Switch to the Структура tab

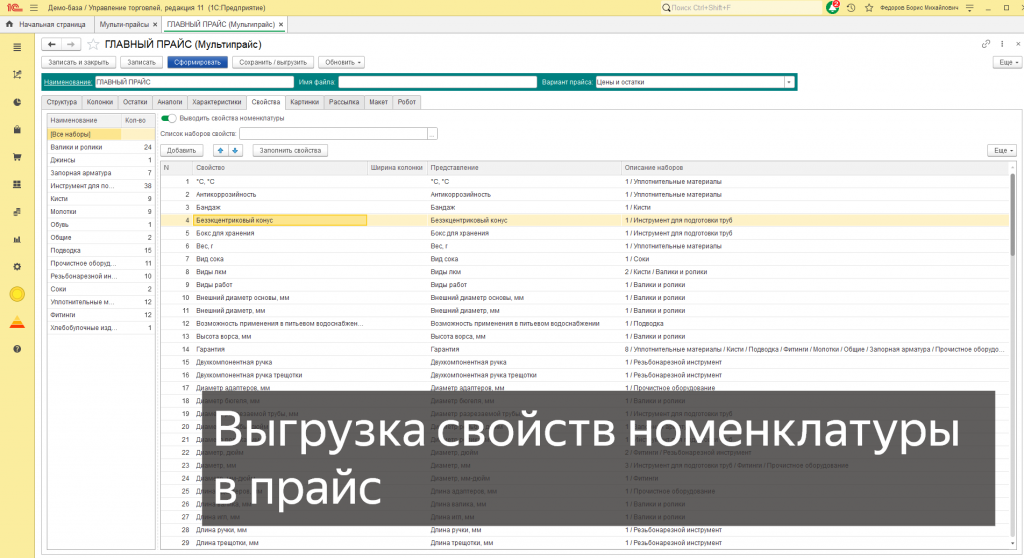pos(61,102)
